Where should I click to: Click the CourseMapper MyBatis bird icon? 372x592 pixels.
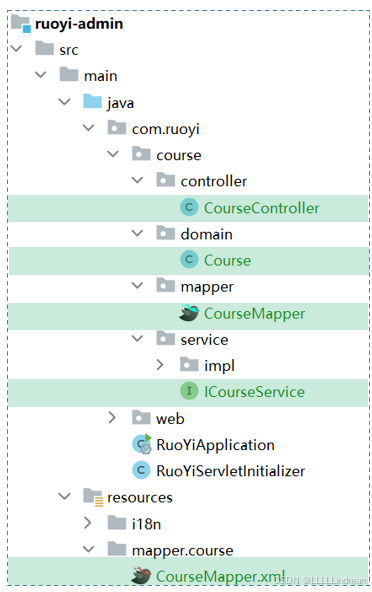point(189,313)
